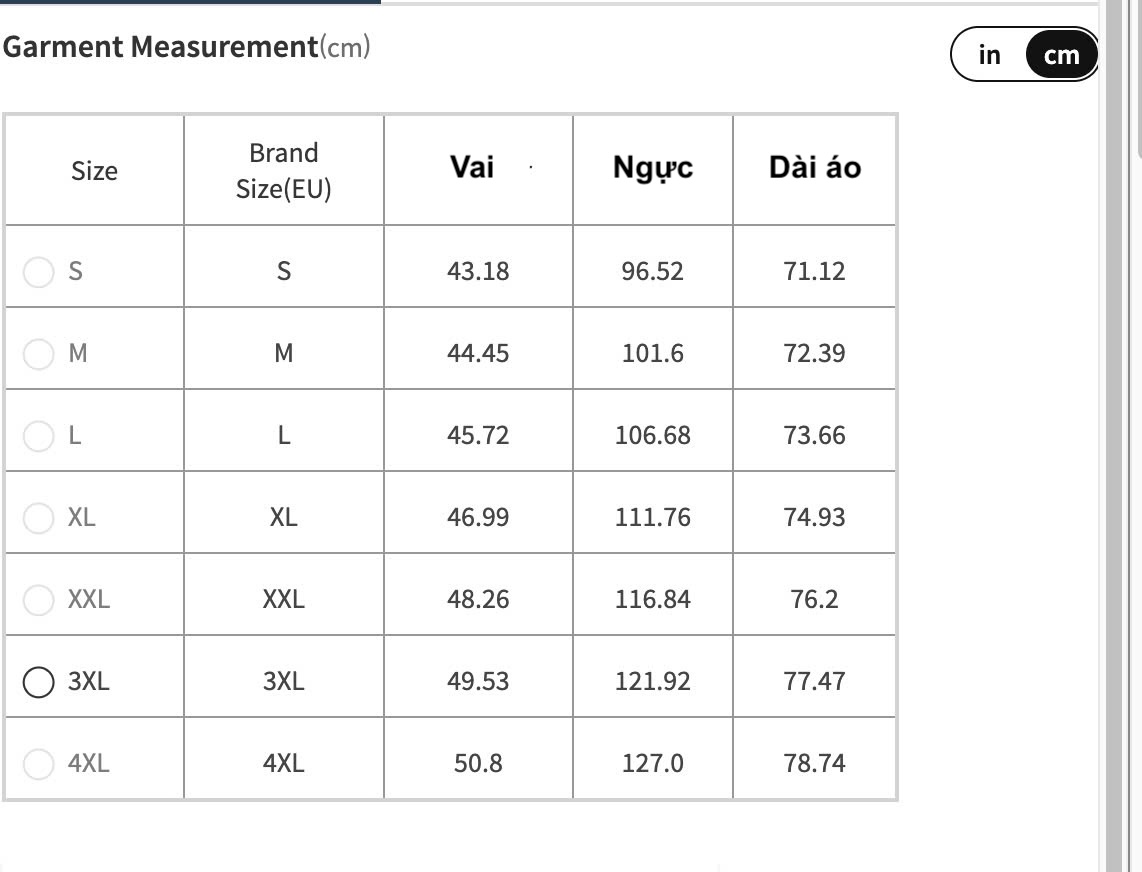Image resolution: width=1142 pixels, height=872 pixels.
Task: Click the S shoulder value 43.18
Action: click(478, 271)
